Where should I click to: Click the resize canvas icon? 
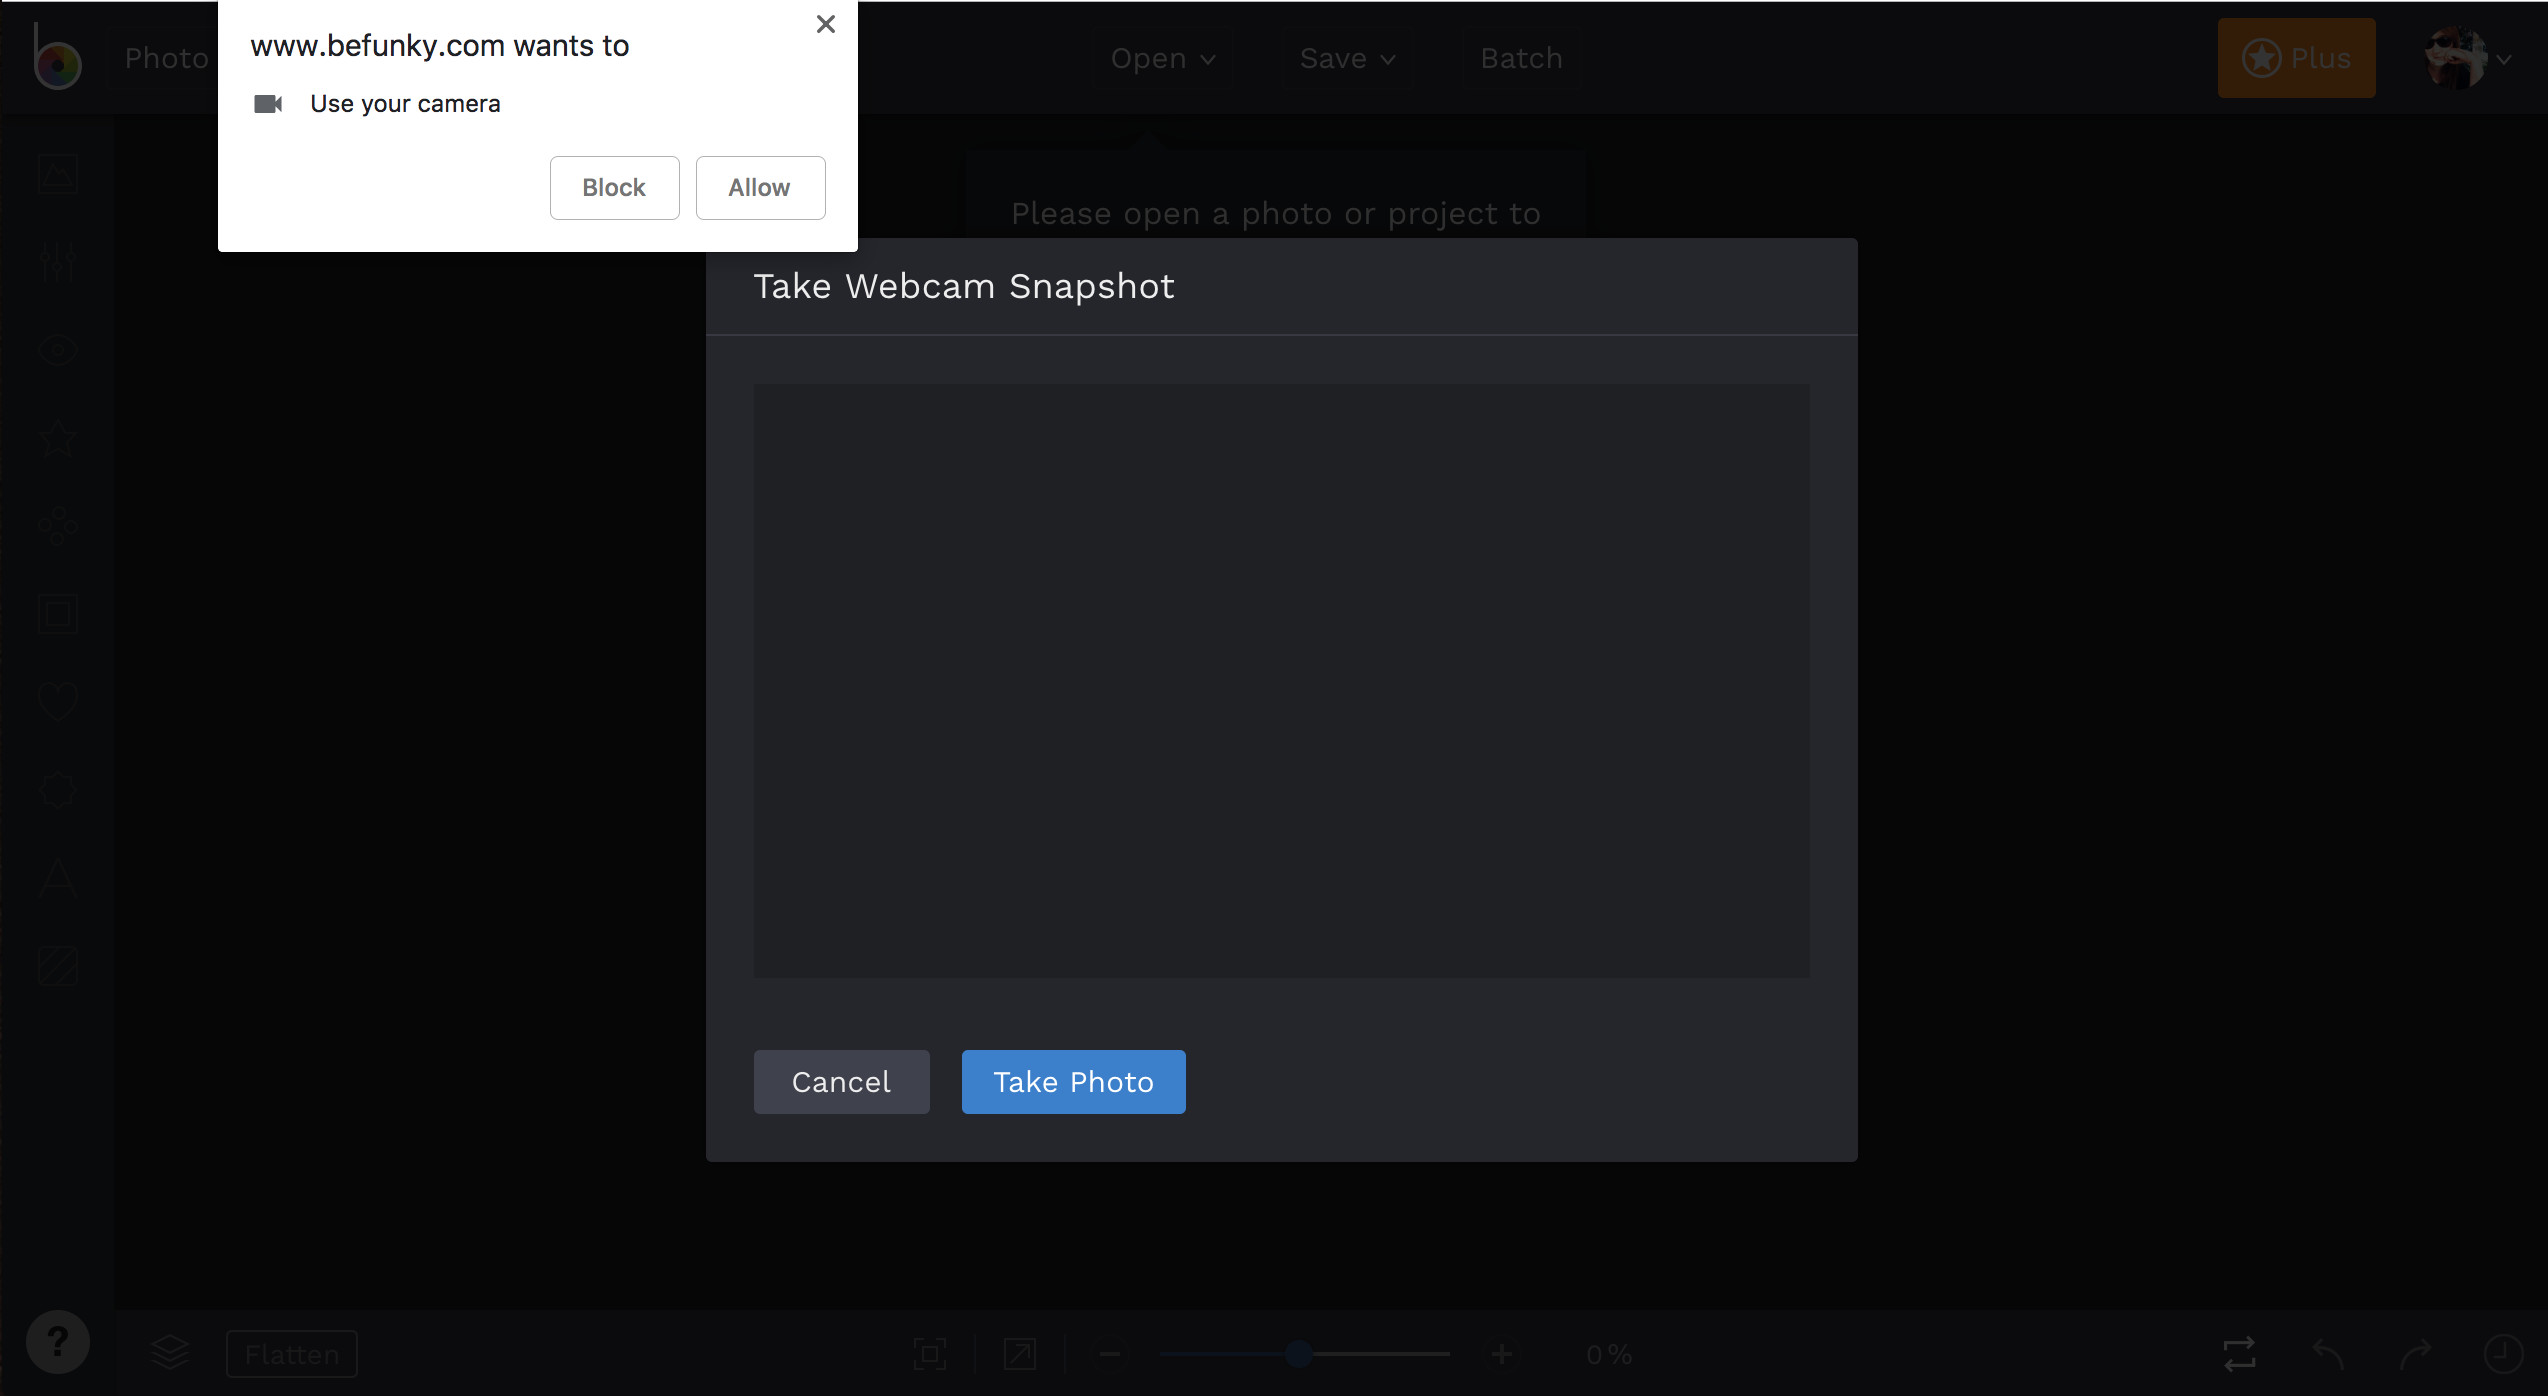(1020, 1355)
